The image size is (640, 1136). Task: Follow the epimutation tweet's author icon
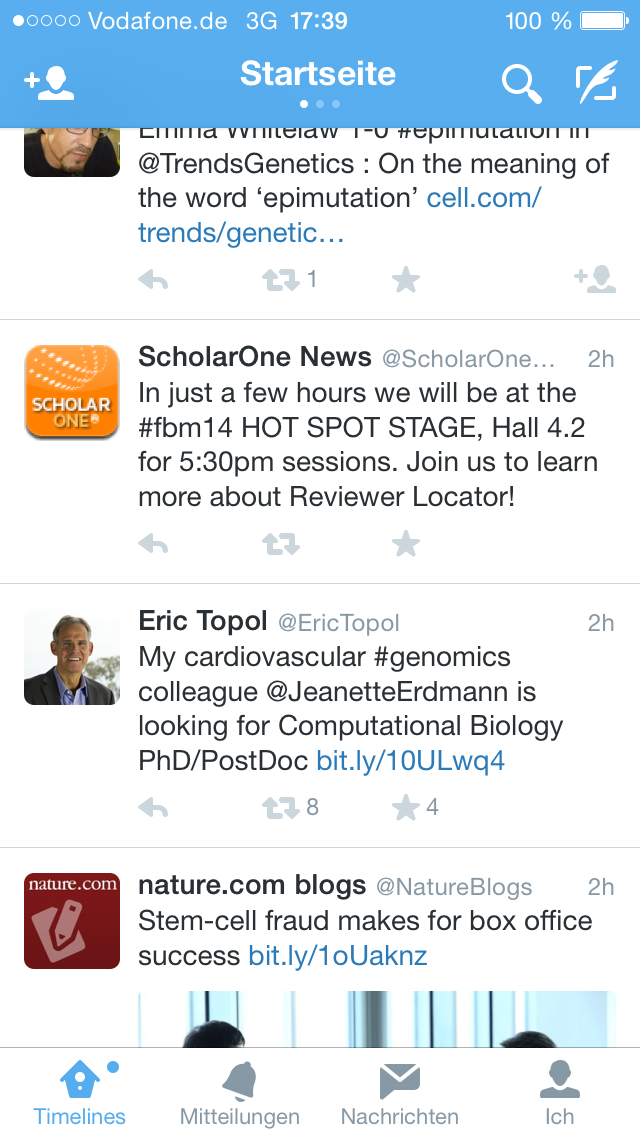tap(595, 279)
